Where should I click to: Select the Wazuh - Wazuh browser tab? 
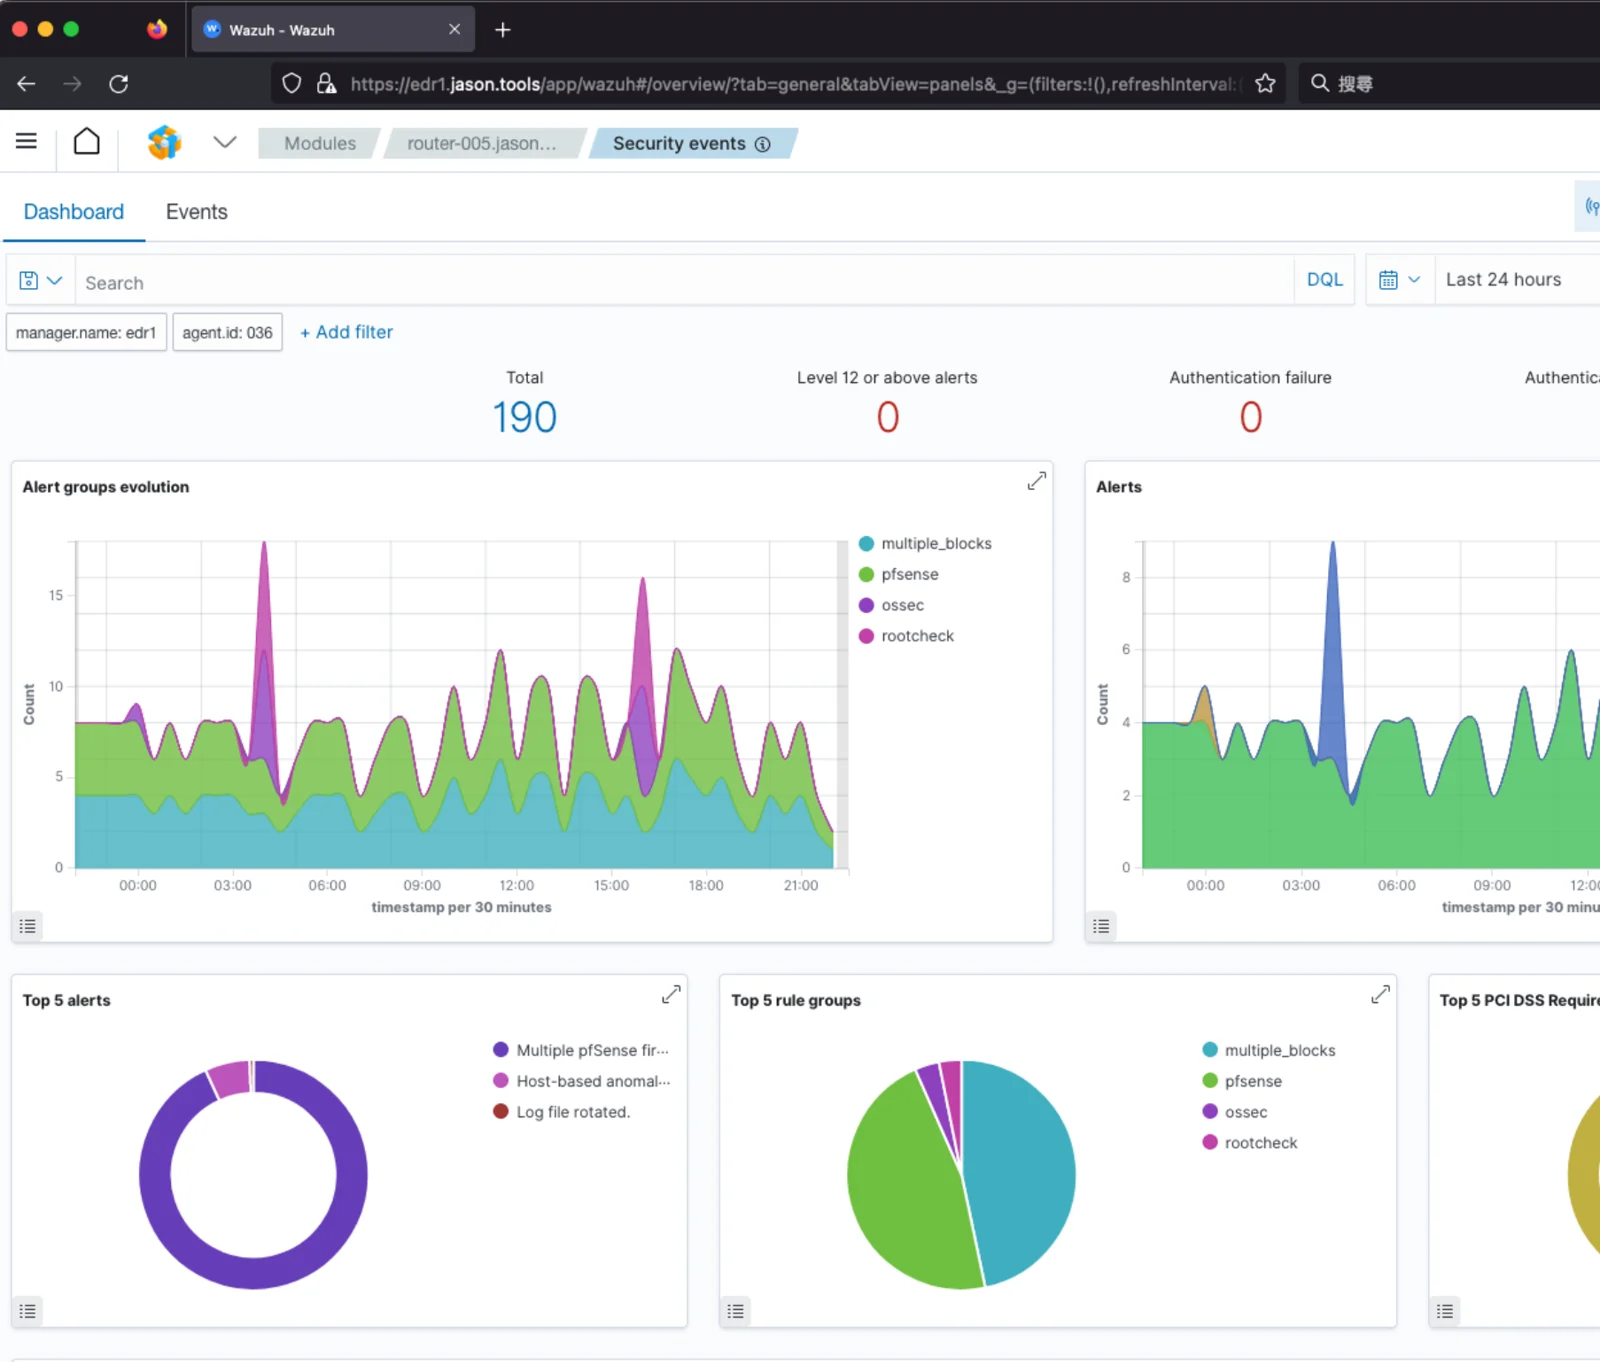click(x=332, y=30)
